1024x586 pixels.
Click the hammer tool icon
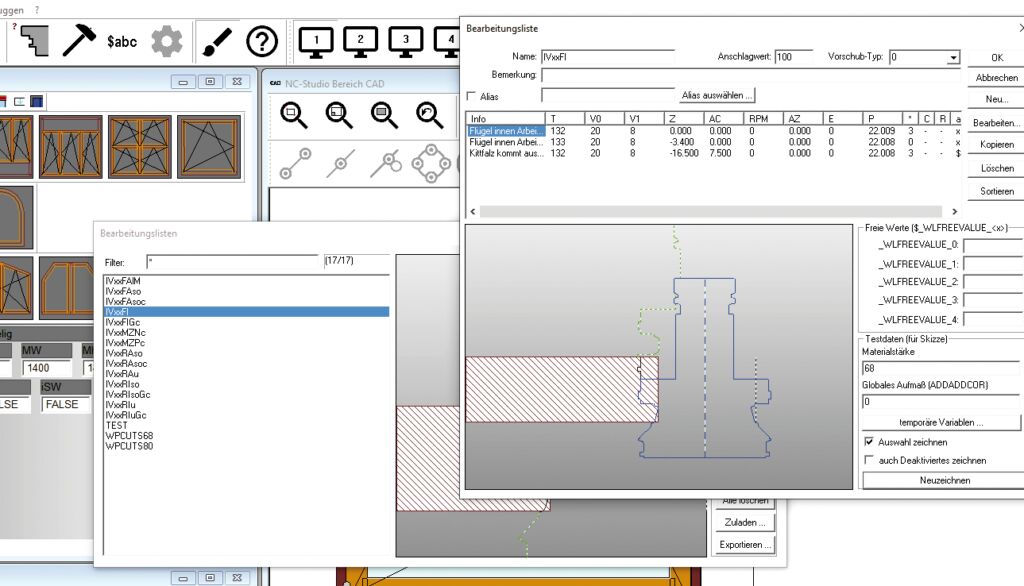coord(79,41)
